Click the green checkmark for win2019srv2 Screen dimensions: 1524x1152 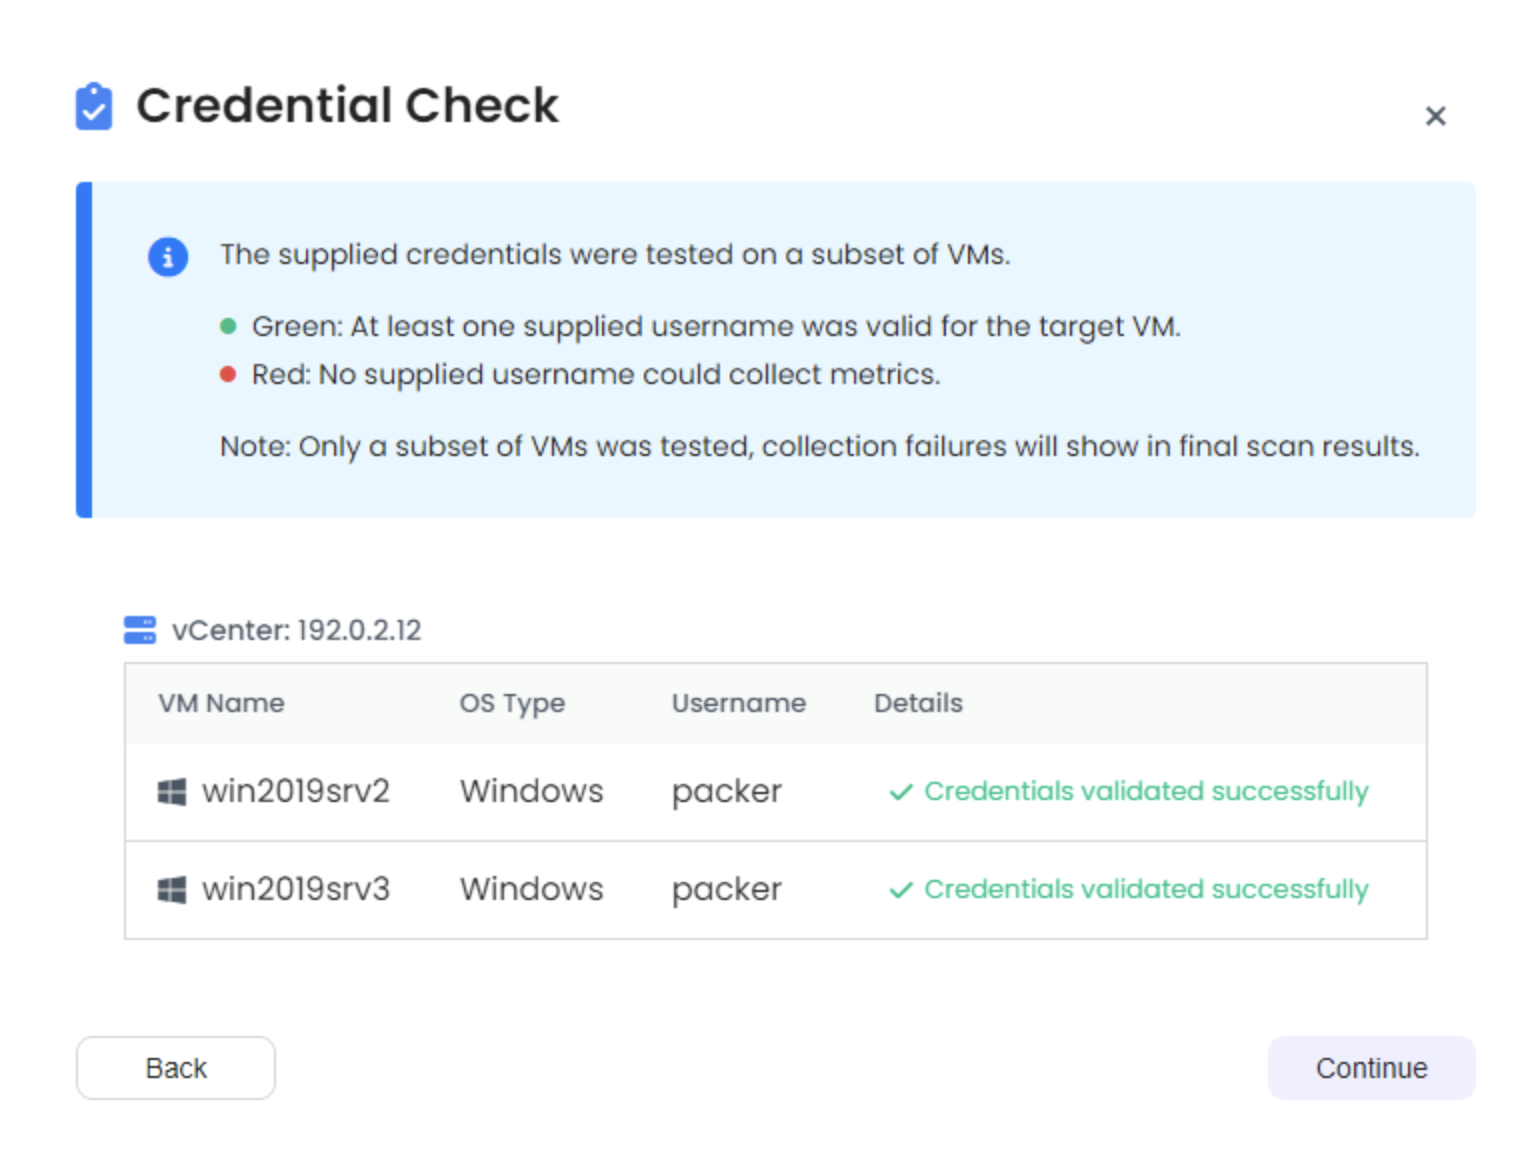tap(901, 792)
